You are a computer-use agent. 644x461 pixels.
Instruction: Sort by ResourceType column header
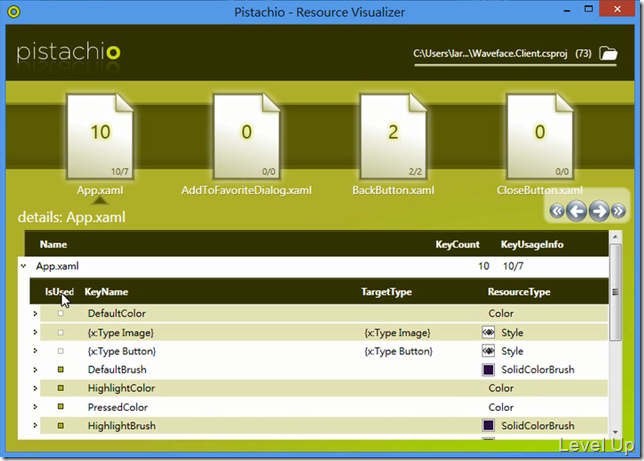pos(519,292)
